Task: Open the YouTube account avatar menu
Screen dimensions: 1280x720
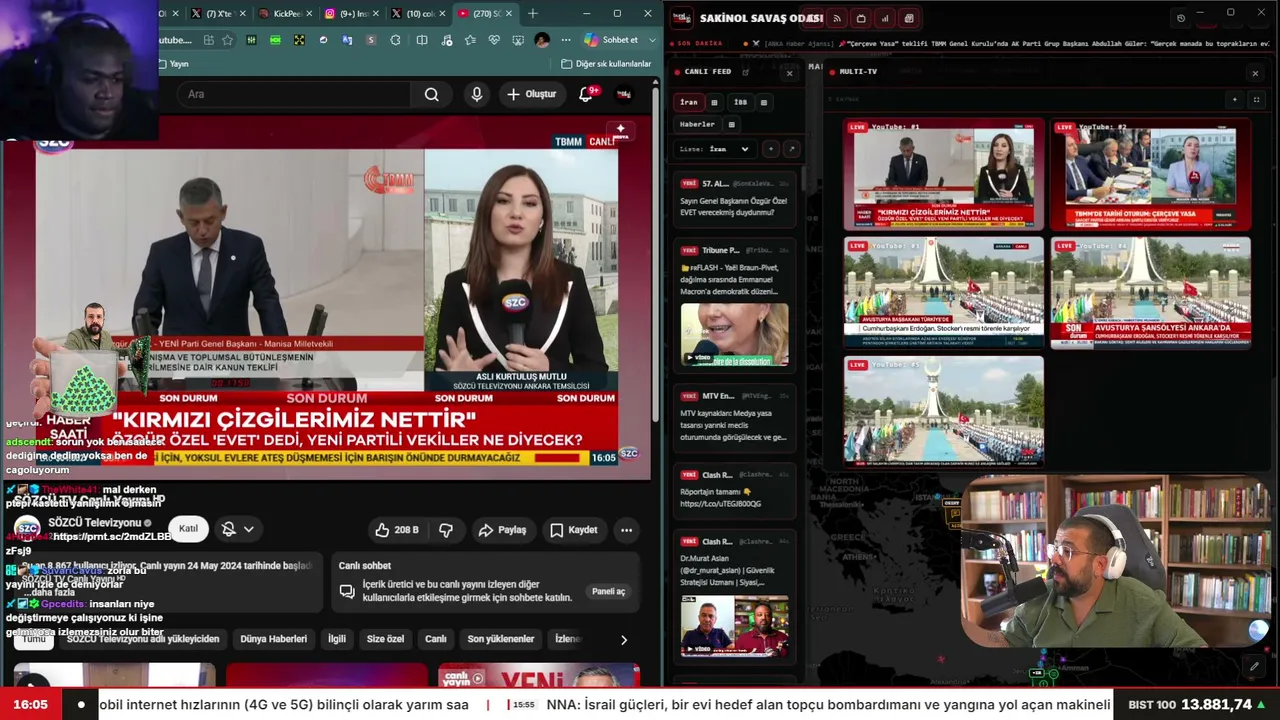Action: pos(624,94)
